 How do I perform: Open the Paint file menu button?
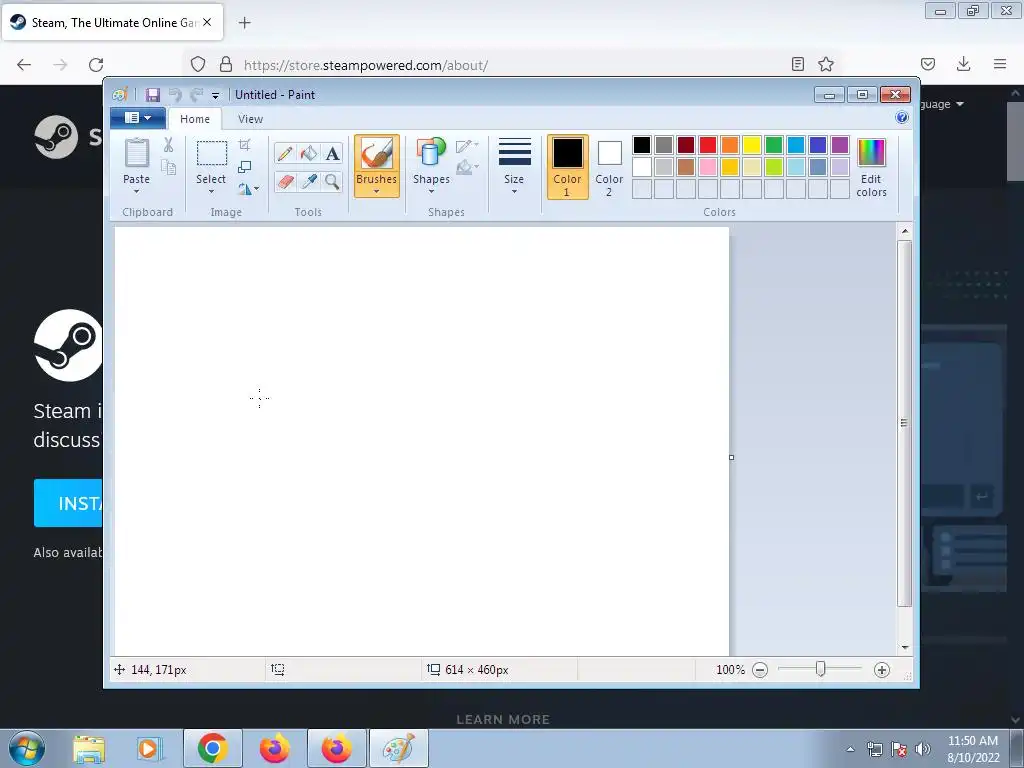(138, 118)
